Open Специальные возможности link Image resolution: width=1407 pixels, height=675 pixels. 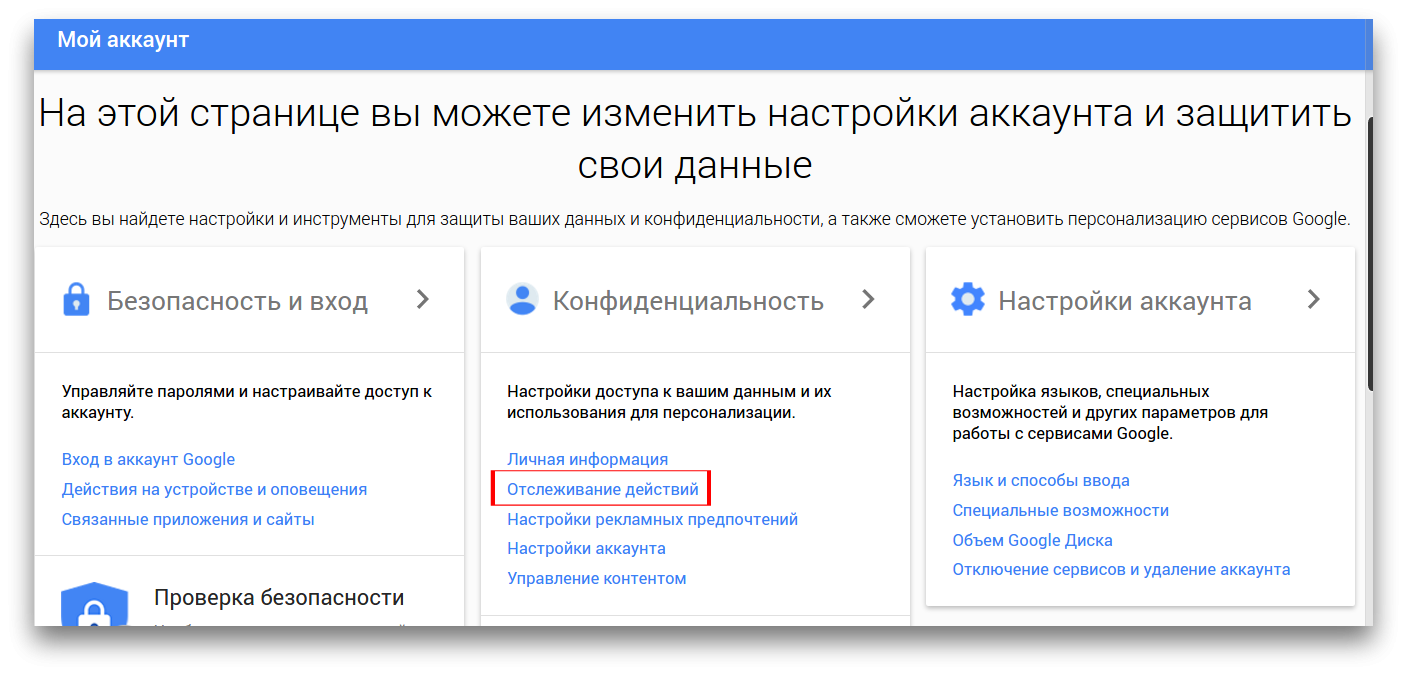click(1060, 511)
